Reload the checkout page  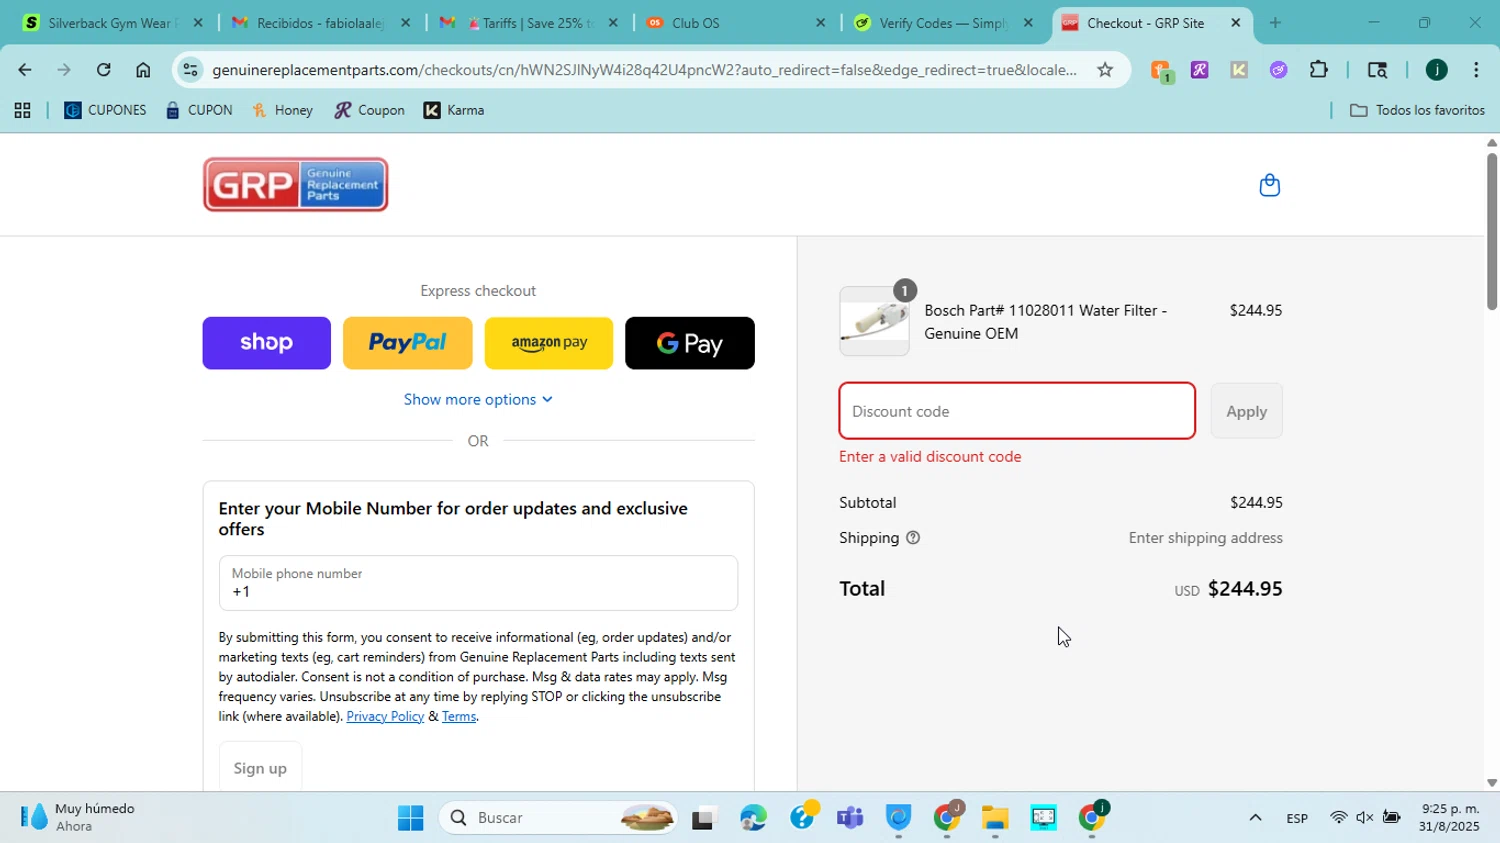[x=104, y=70]
